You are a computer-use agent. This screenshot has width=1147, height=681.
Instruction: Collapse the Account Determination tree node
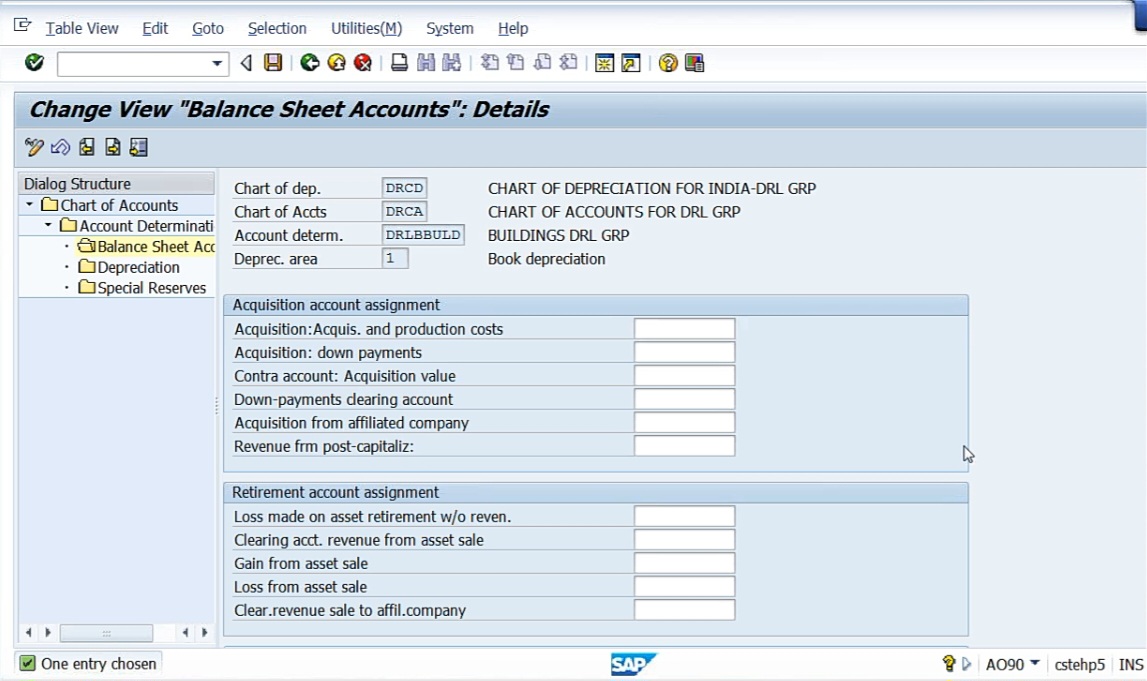[48, 225]
